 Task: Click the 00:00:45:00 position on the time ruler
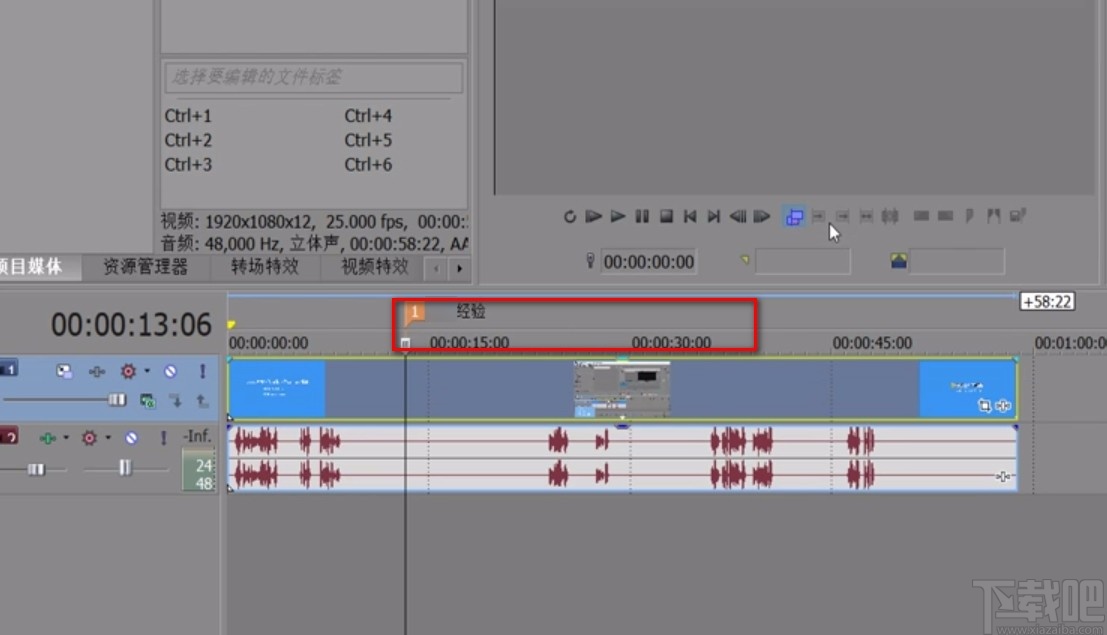tap(872, 343)
